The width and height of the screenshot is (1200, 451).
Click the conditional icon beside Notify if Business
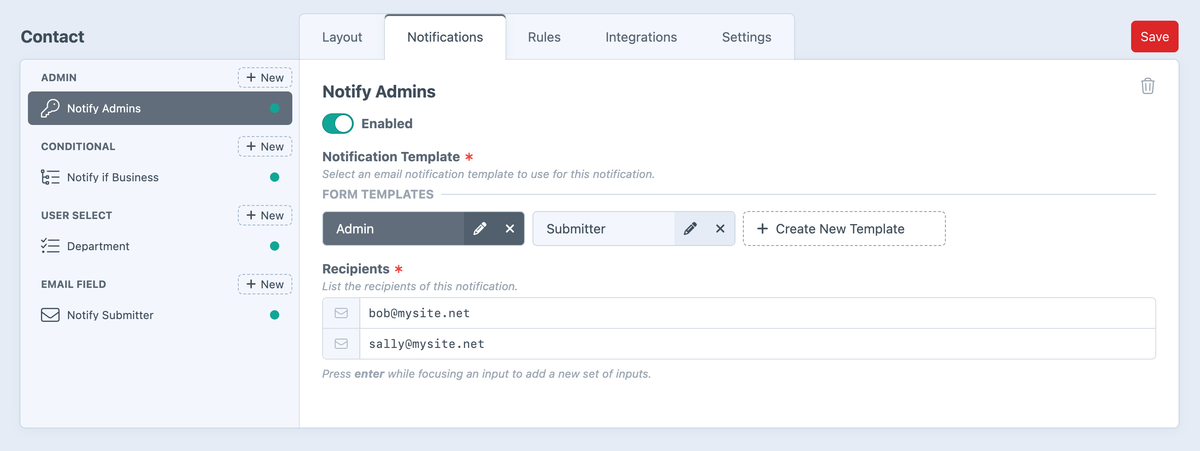click(50, 177)
